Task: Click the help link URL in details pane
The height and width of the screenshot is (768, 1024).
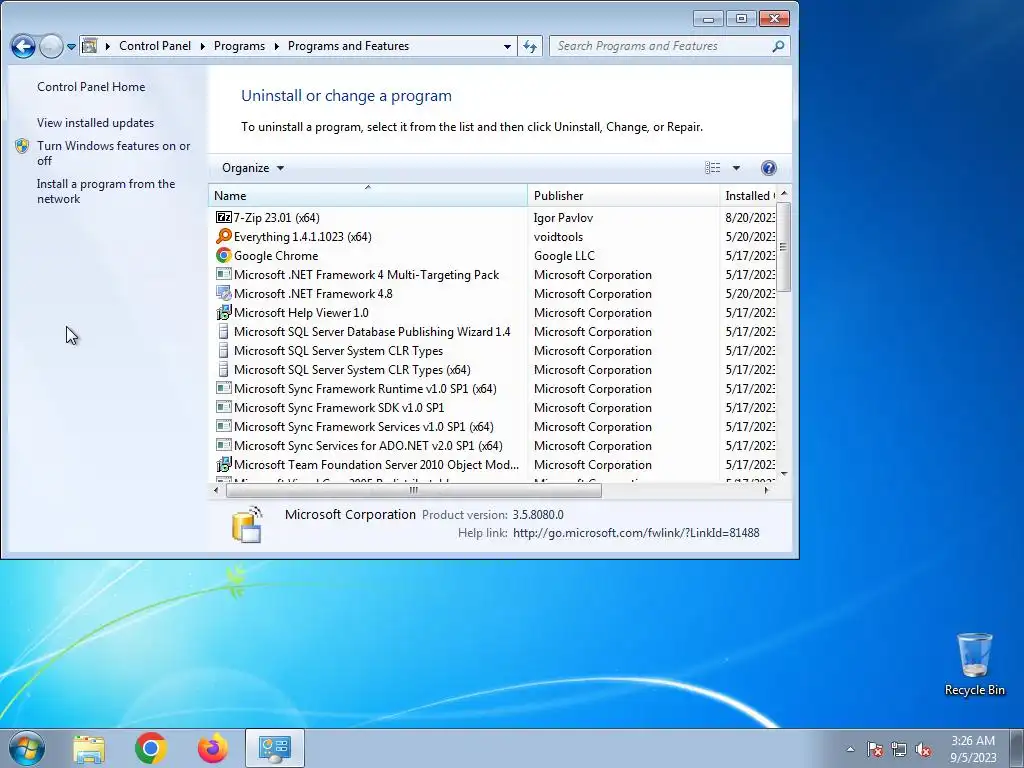Action: (x=636, y=533)
